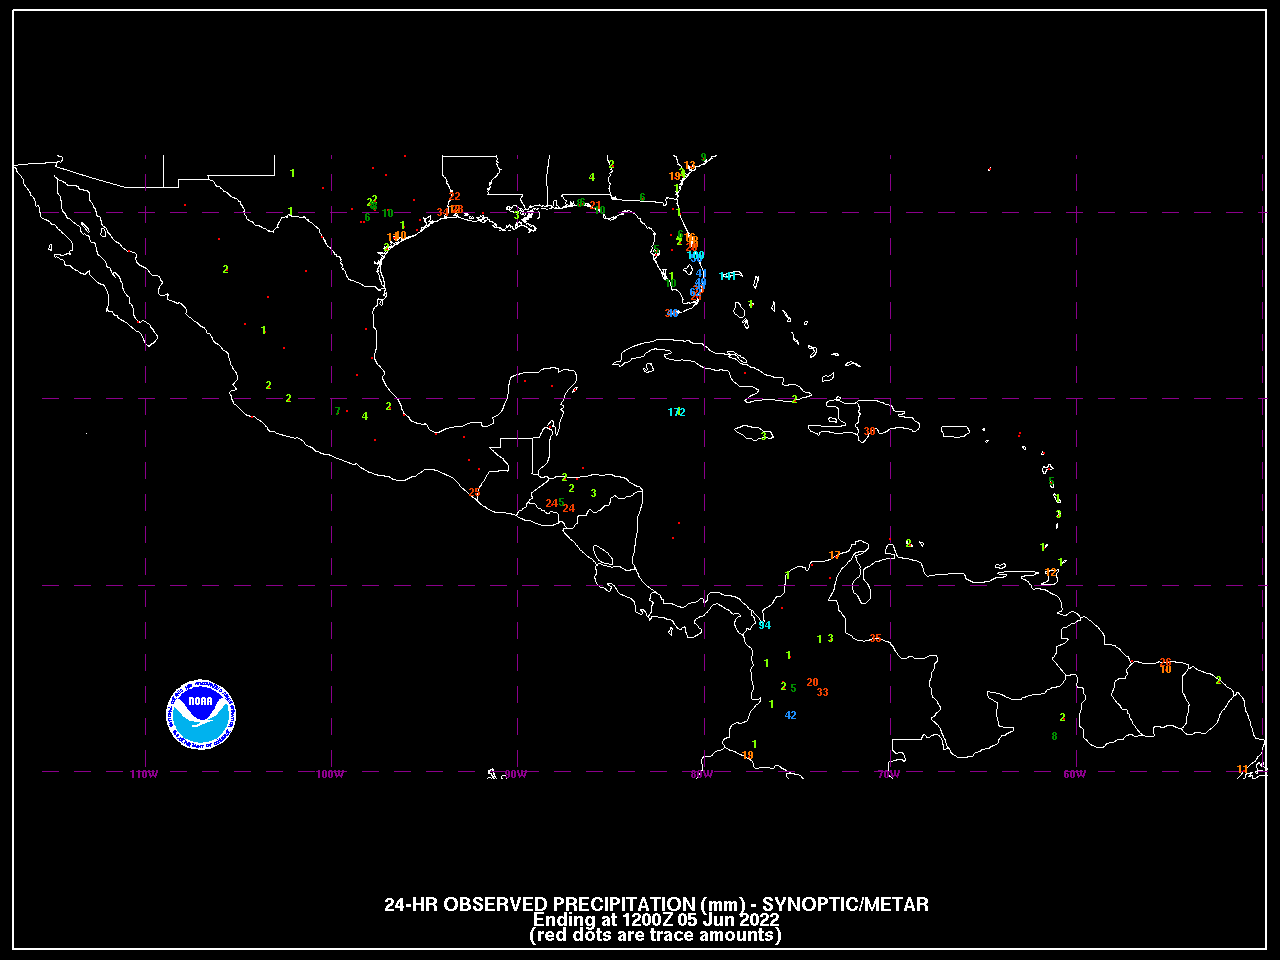Click the '35' value on Venezuela's border
Image resolution: width=1280 pixels, height=960 pixels.
(x=876, y=638)
